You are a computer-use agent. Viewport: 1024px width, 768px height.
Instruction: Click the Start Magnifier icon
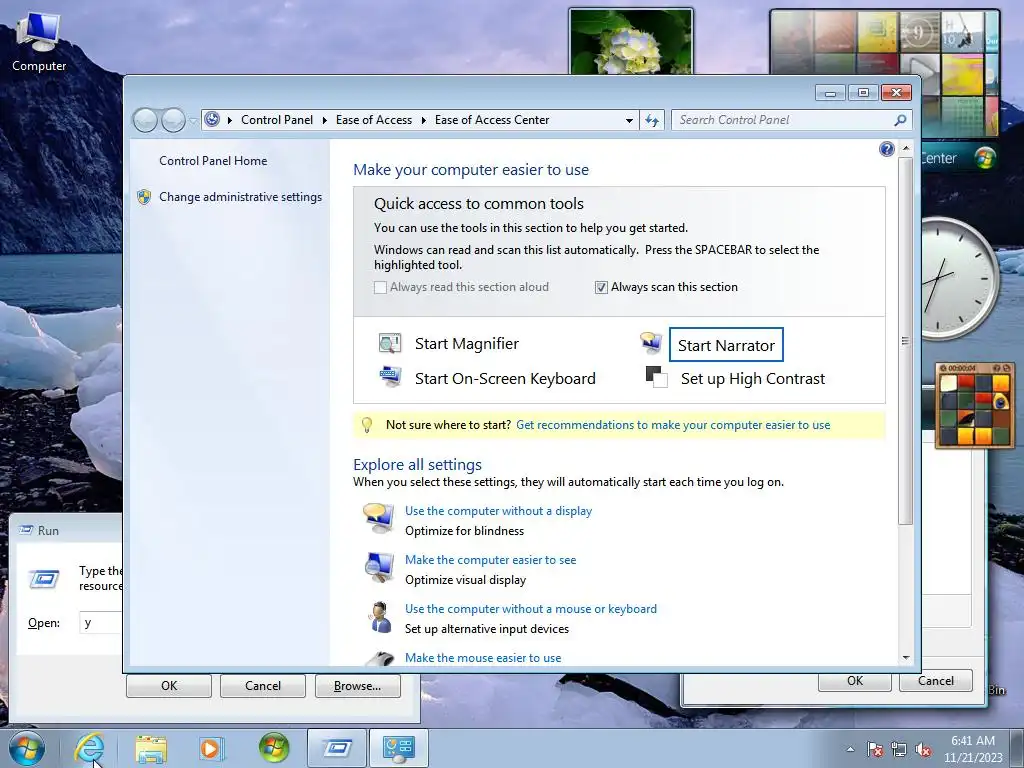[x=390, y=343]
